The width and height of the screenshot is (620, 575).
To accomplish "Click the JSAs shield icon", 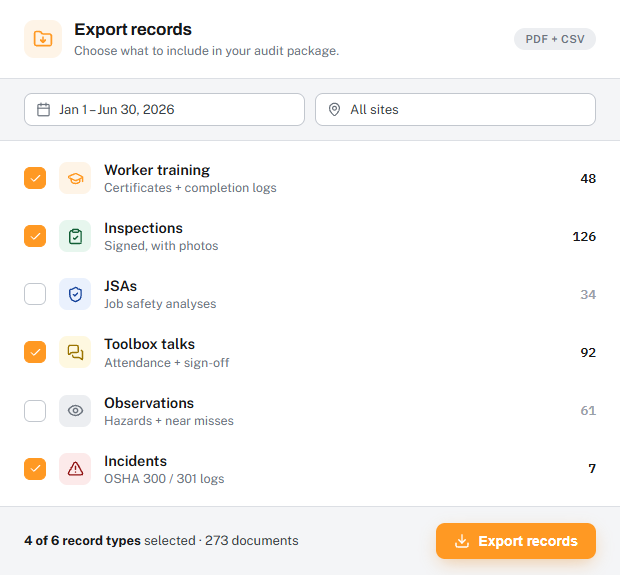I will coord(75,294).
